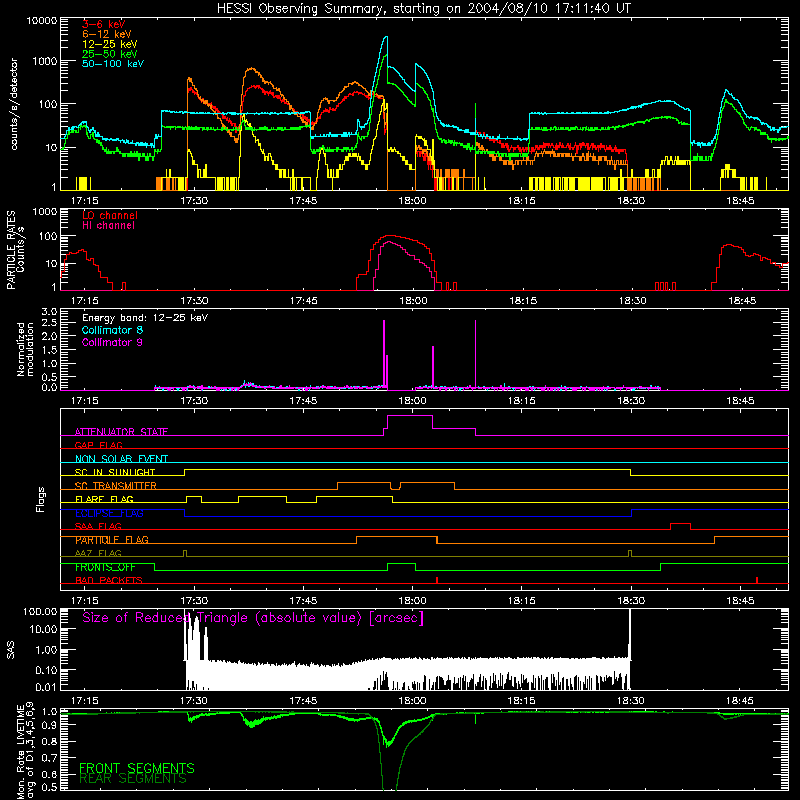800x800 pixels.
Task: Click the SC_TRANSMITTER flag label
Action: (115, 485)
